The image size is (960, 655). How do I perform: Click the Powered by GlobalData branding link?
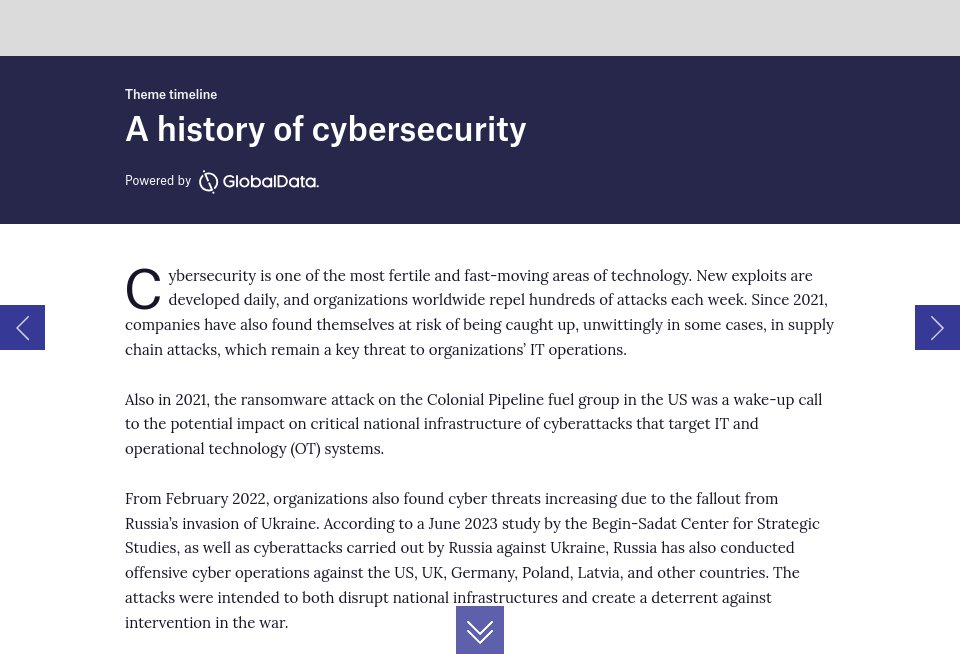[222, 181]
